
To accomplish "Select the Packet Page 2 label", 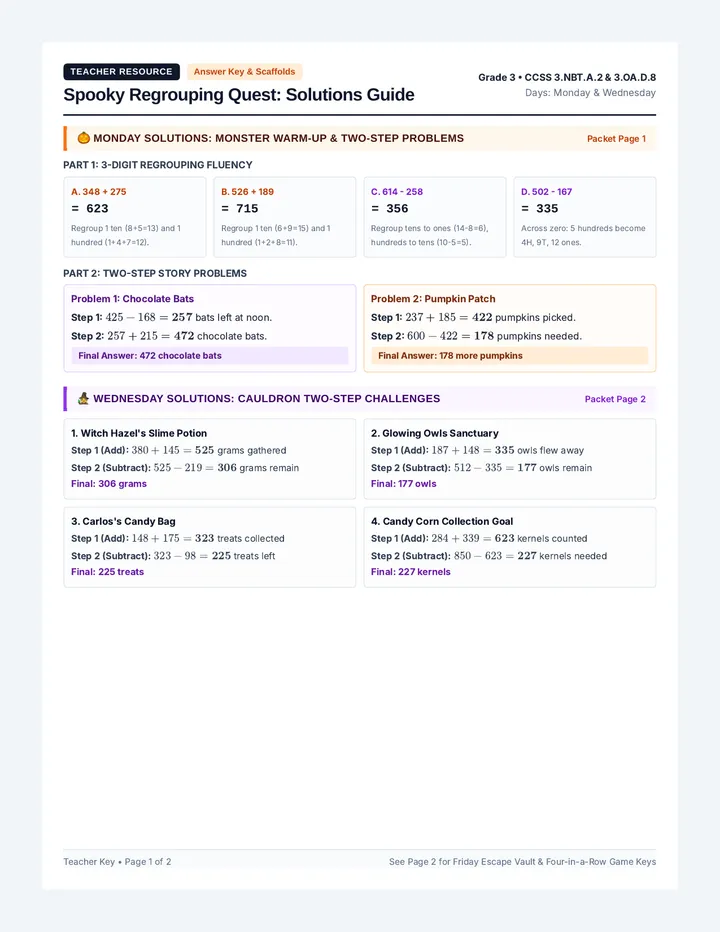I will click(615, 399).
